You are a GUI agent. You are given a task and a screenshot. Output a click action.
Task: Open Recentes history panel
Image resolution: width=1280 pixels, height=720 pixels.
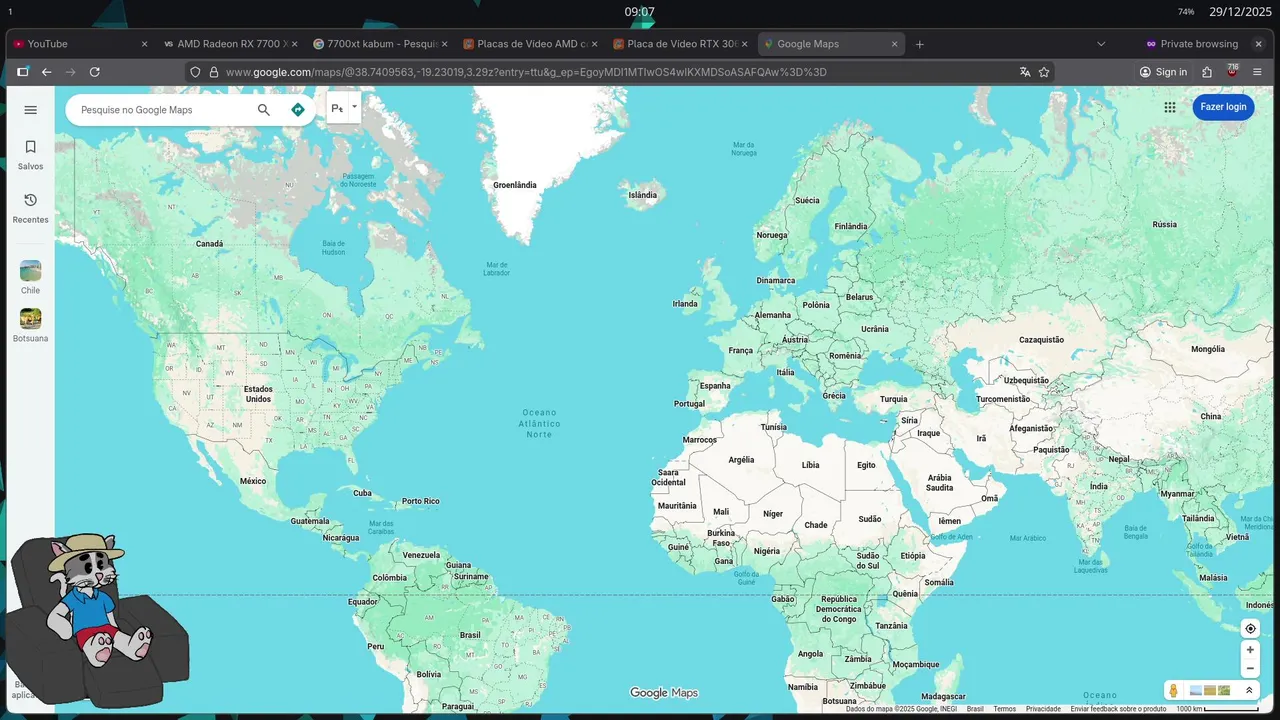click(x=30, y=208)
